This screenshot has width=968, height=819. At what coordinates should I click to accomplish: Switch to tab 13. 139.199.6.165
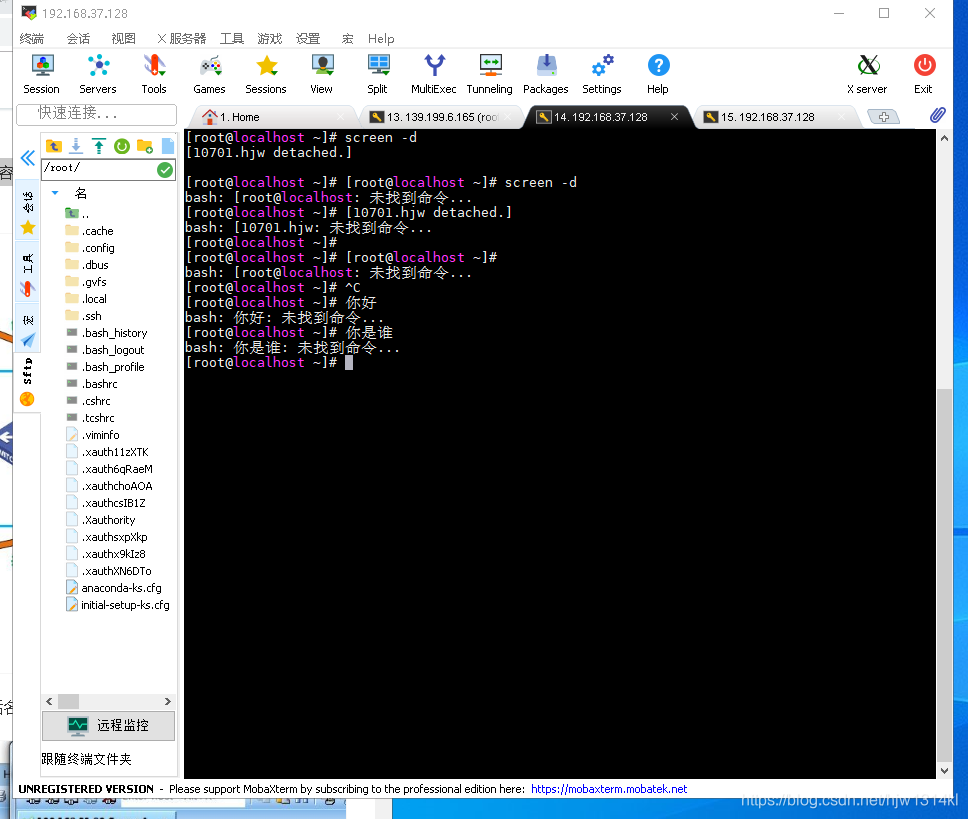[x=440, y=117]
